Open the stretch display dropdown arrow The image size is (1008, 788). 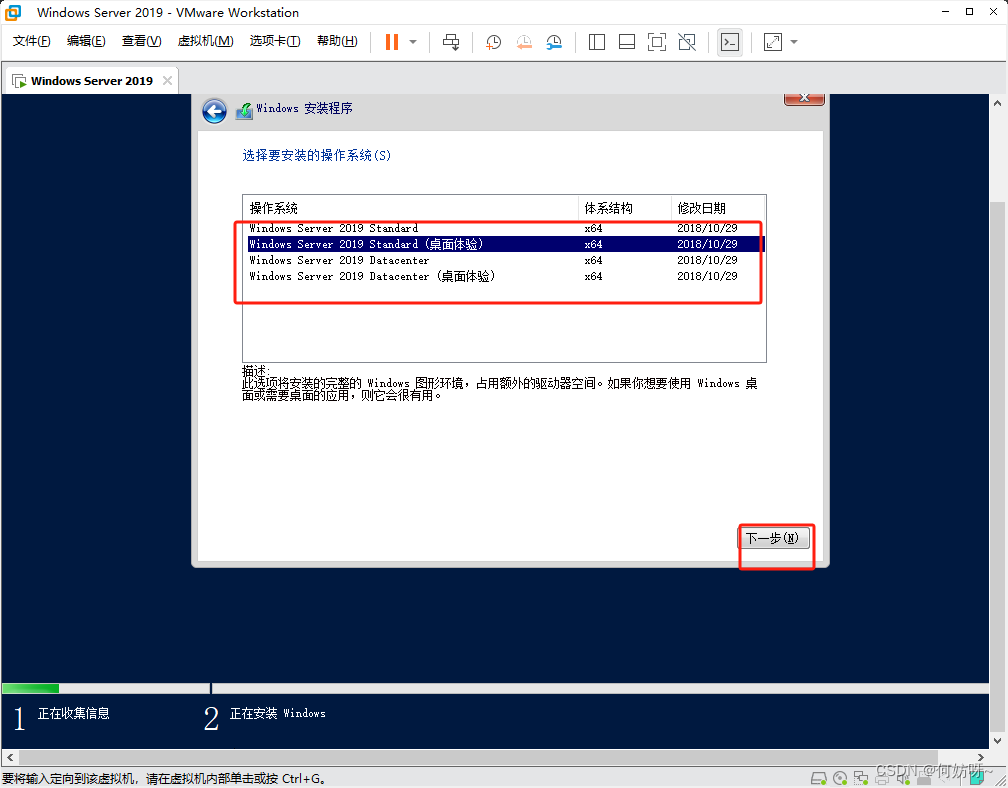pyautogui.click(x=794, y=42)
